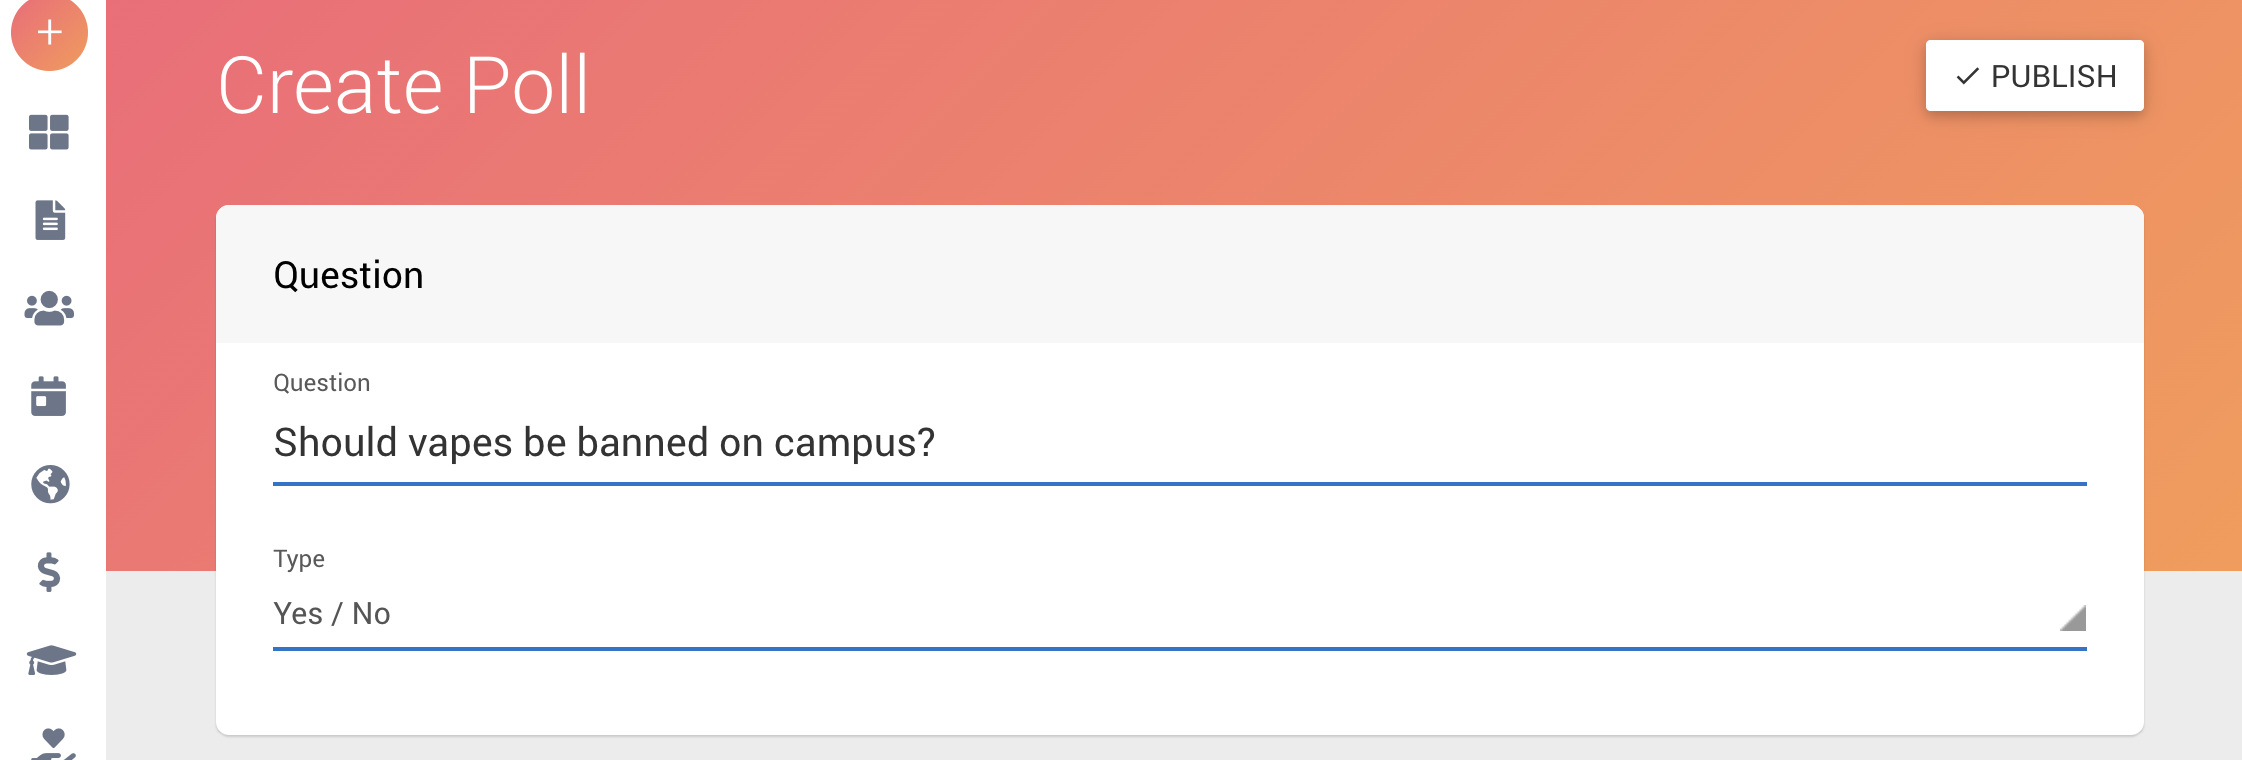Screen dimensions: 2242x760
Task: Open the Yes / No type selector
Action: (1180, 614)
